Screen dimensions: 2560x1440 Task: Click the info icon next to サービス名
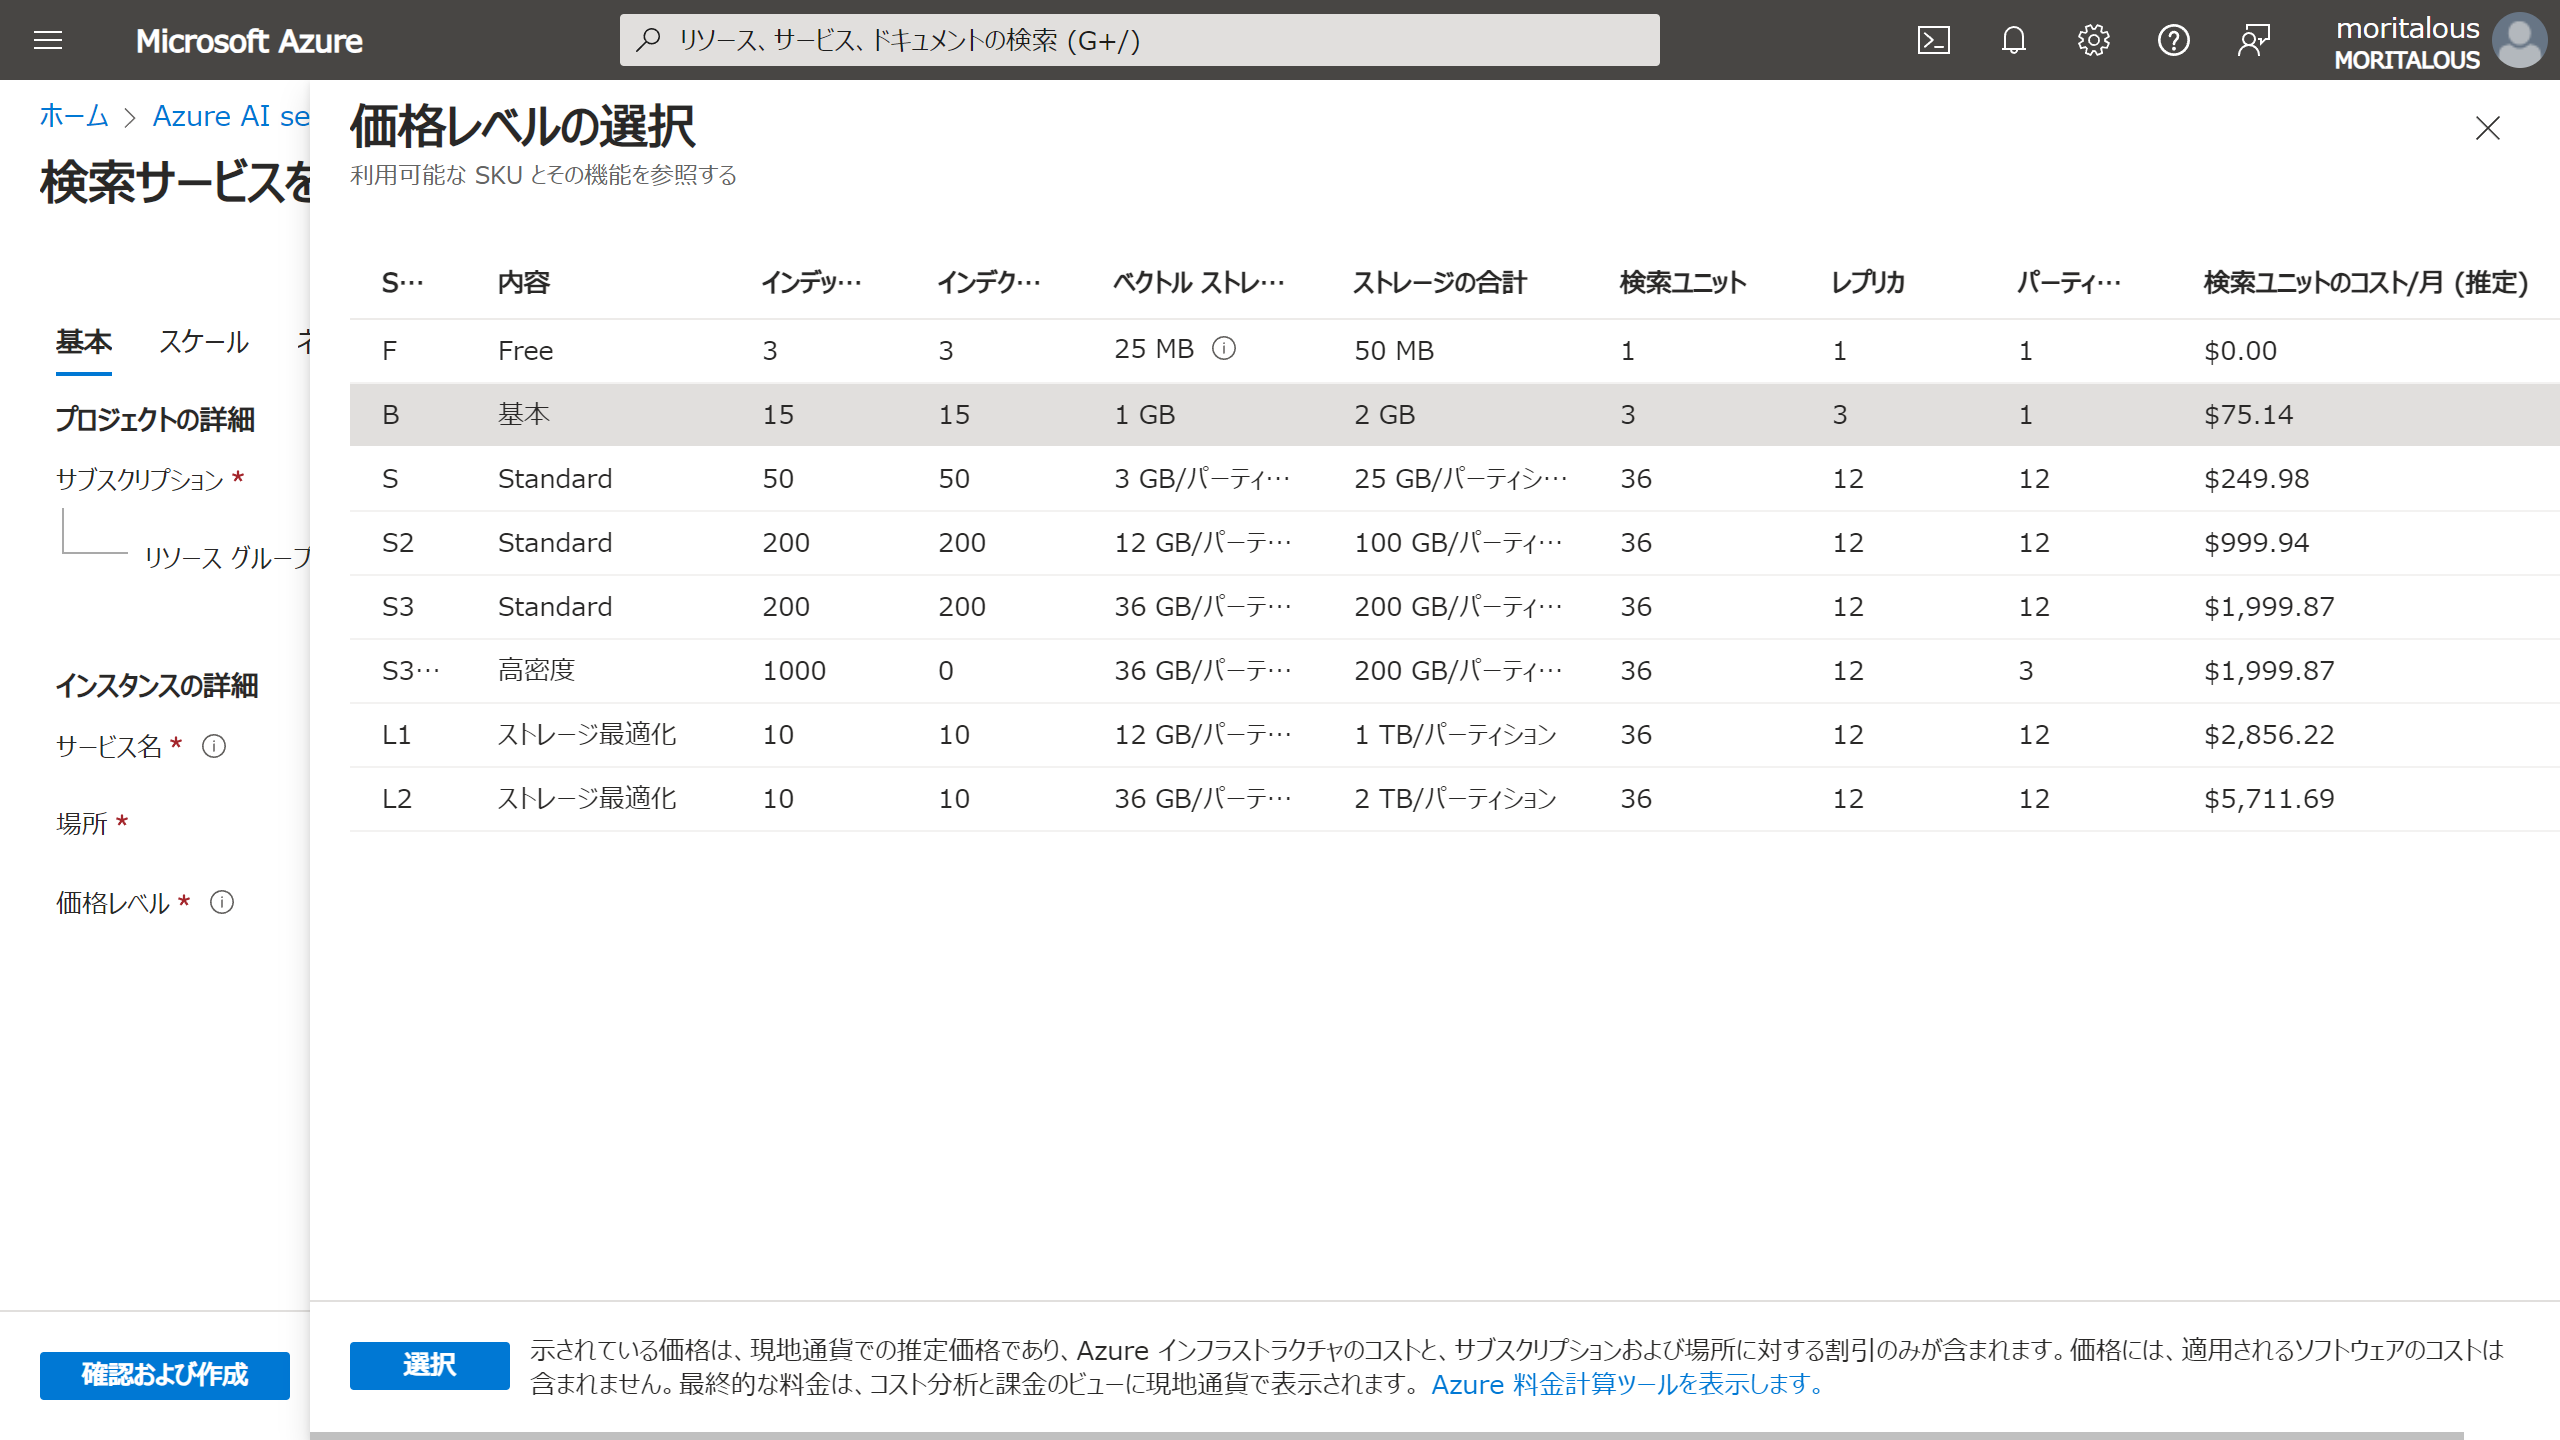(x=214, y=745)
